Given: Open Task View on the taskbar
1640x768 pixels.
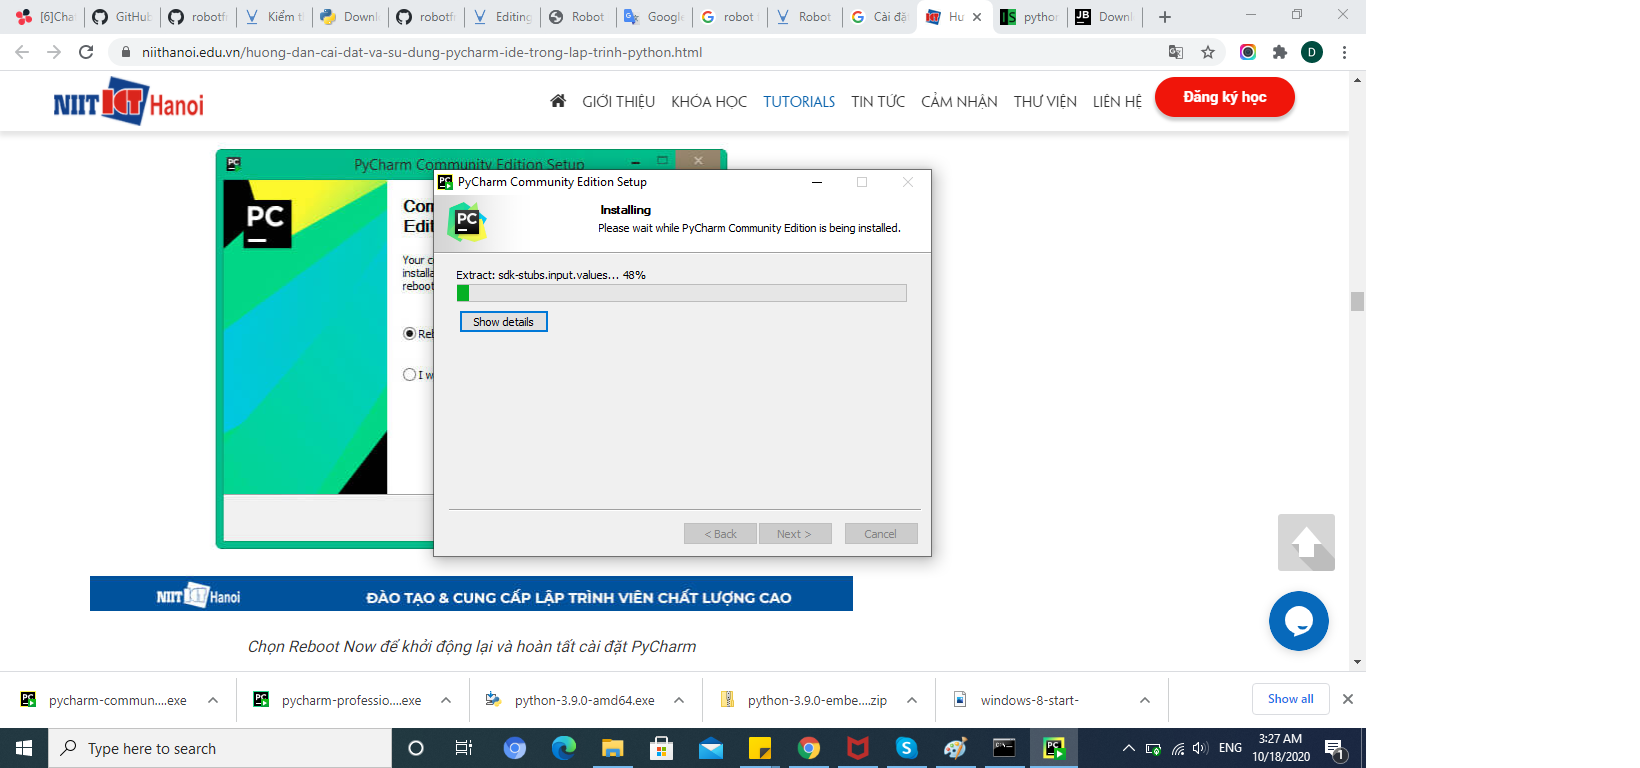Looking at the screenshot, I should (x=464, y=748).
